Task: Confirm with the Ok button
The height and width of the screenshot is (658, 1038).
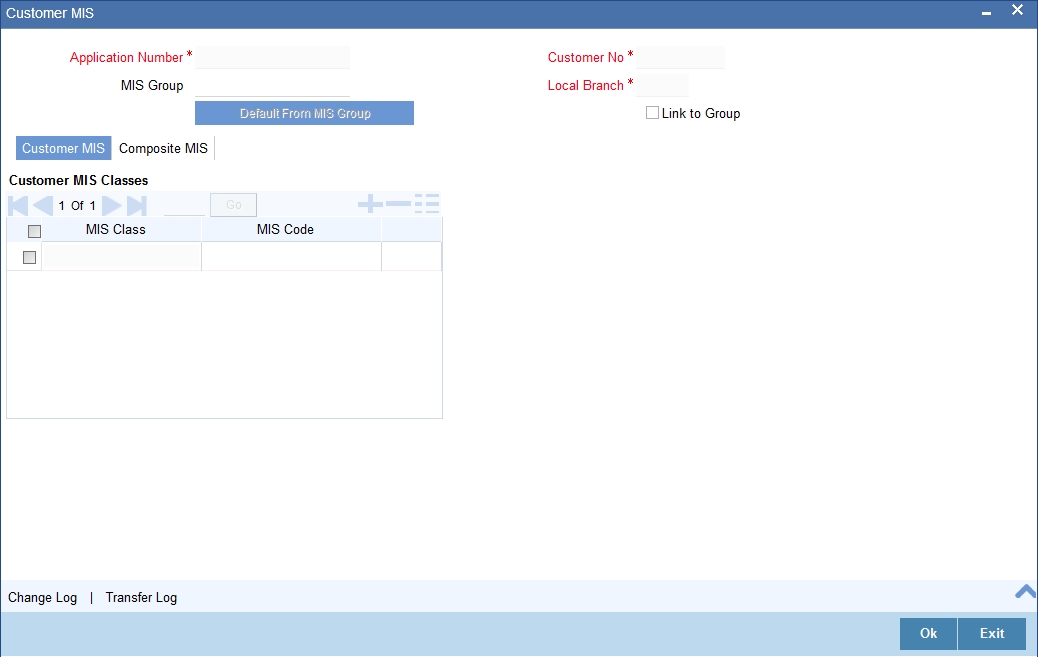Action: tap(928, 634)
